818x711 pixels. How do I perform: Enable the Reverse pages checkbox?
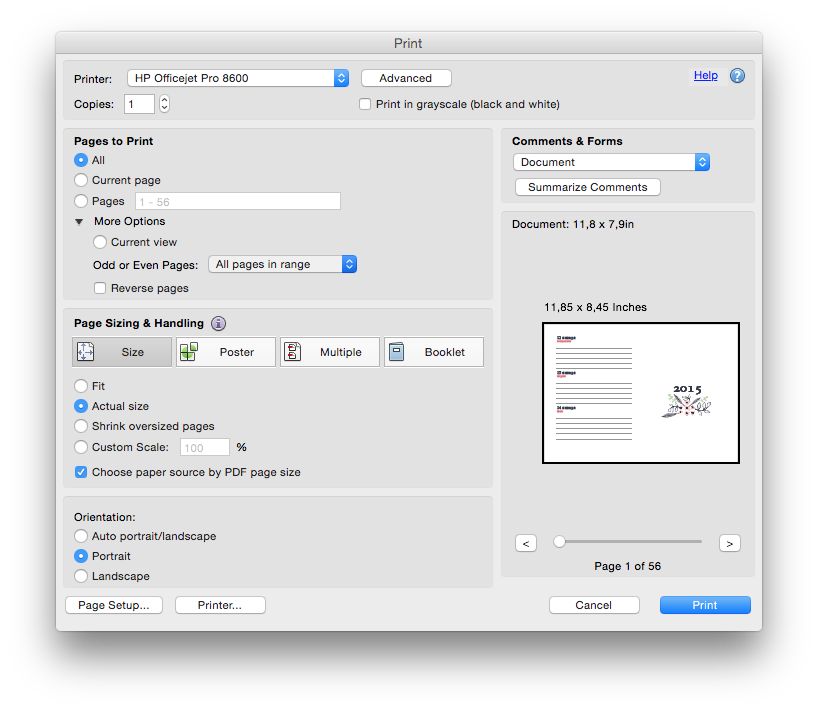(x=100, y=288)
